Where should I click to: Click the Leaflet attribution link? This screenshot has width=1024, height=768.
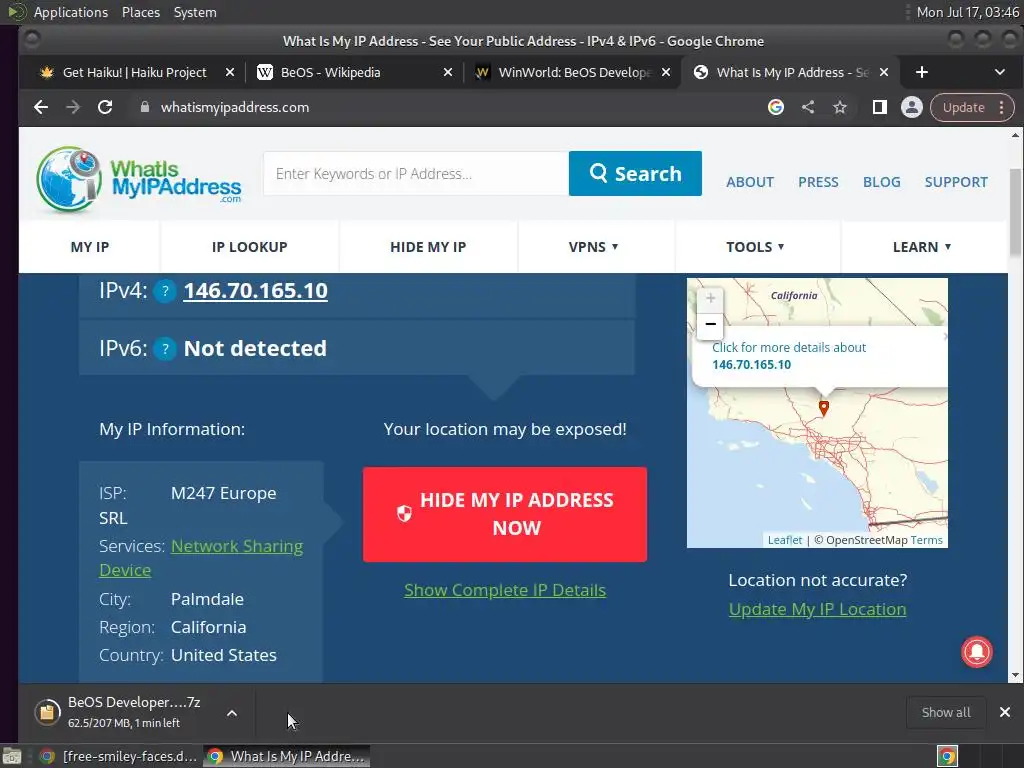click(x=784, y=540)
